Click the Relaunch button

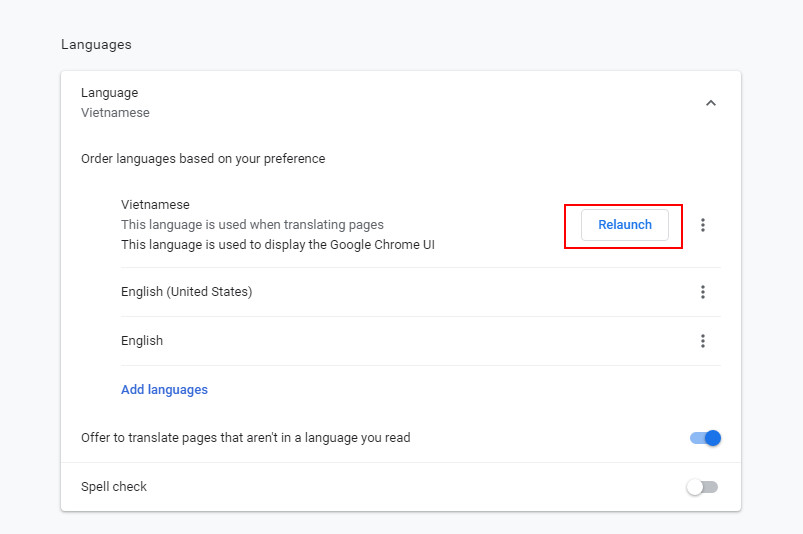625,225
